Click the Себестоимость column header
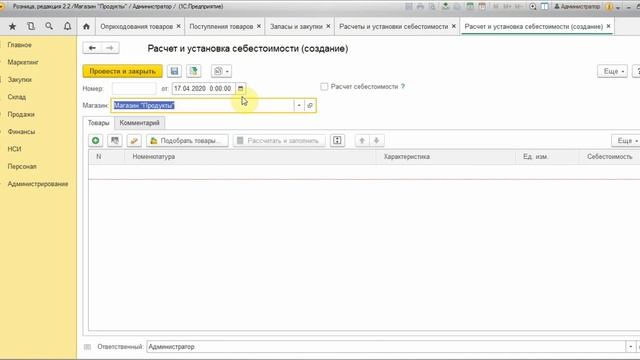 click(609, 157)
